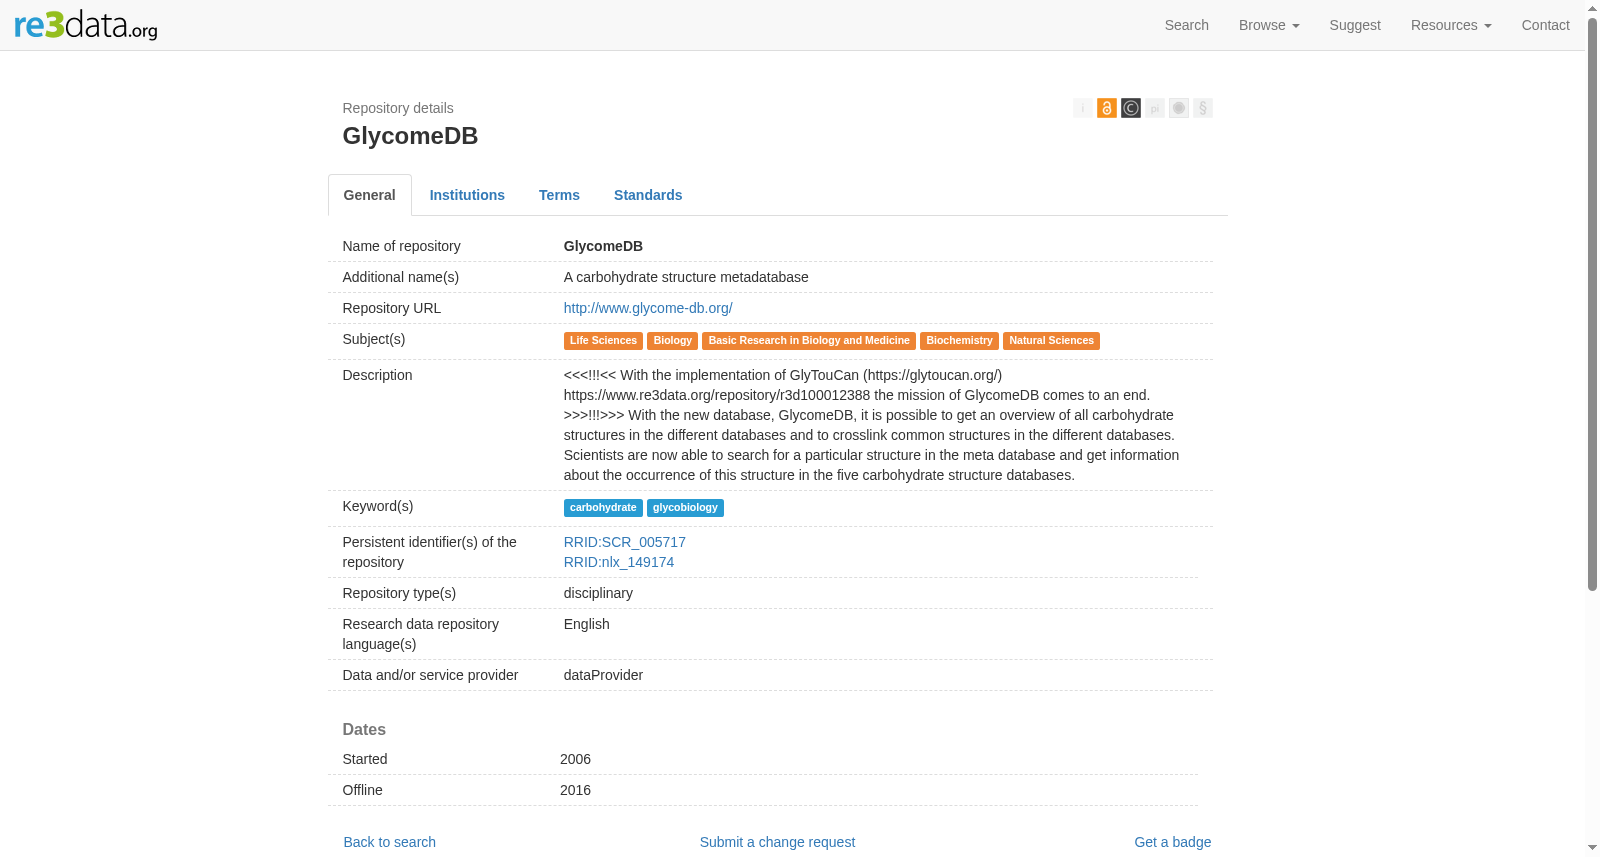The height and width of the screenshot is (857, 1600).
Task: Click the glycobiology keyword tag
Action: point(686,508)
